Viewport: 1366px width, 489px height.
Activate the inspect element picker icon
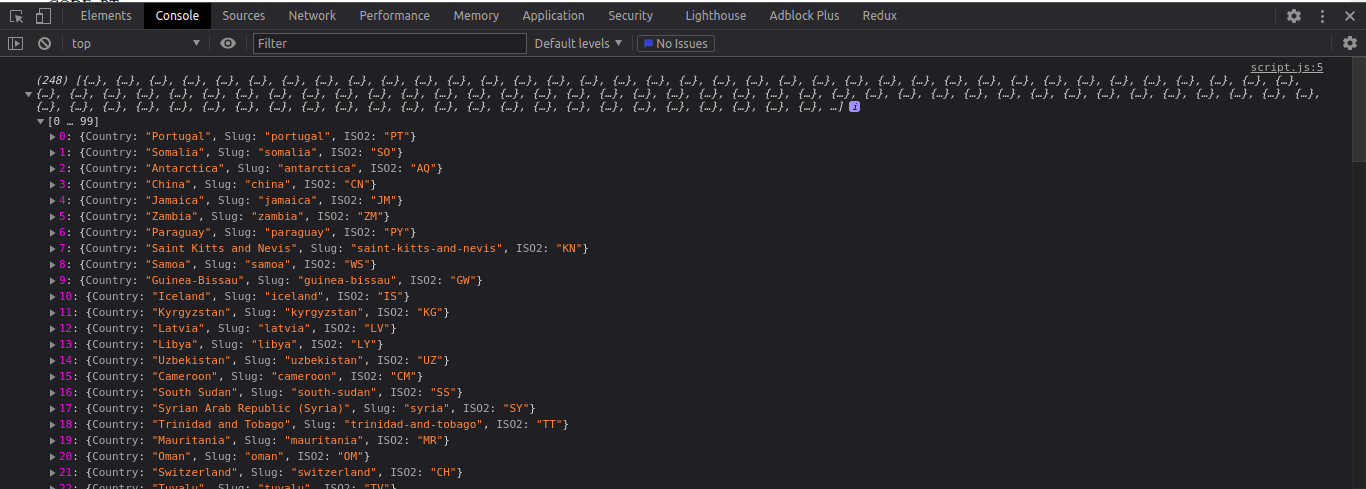[16, 16]
